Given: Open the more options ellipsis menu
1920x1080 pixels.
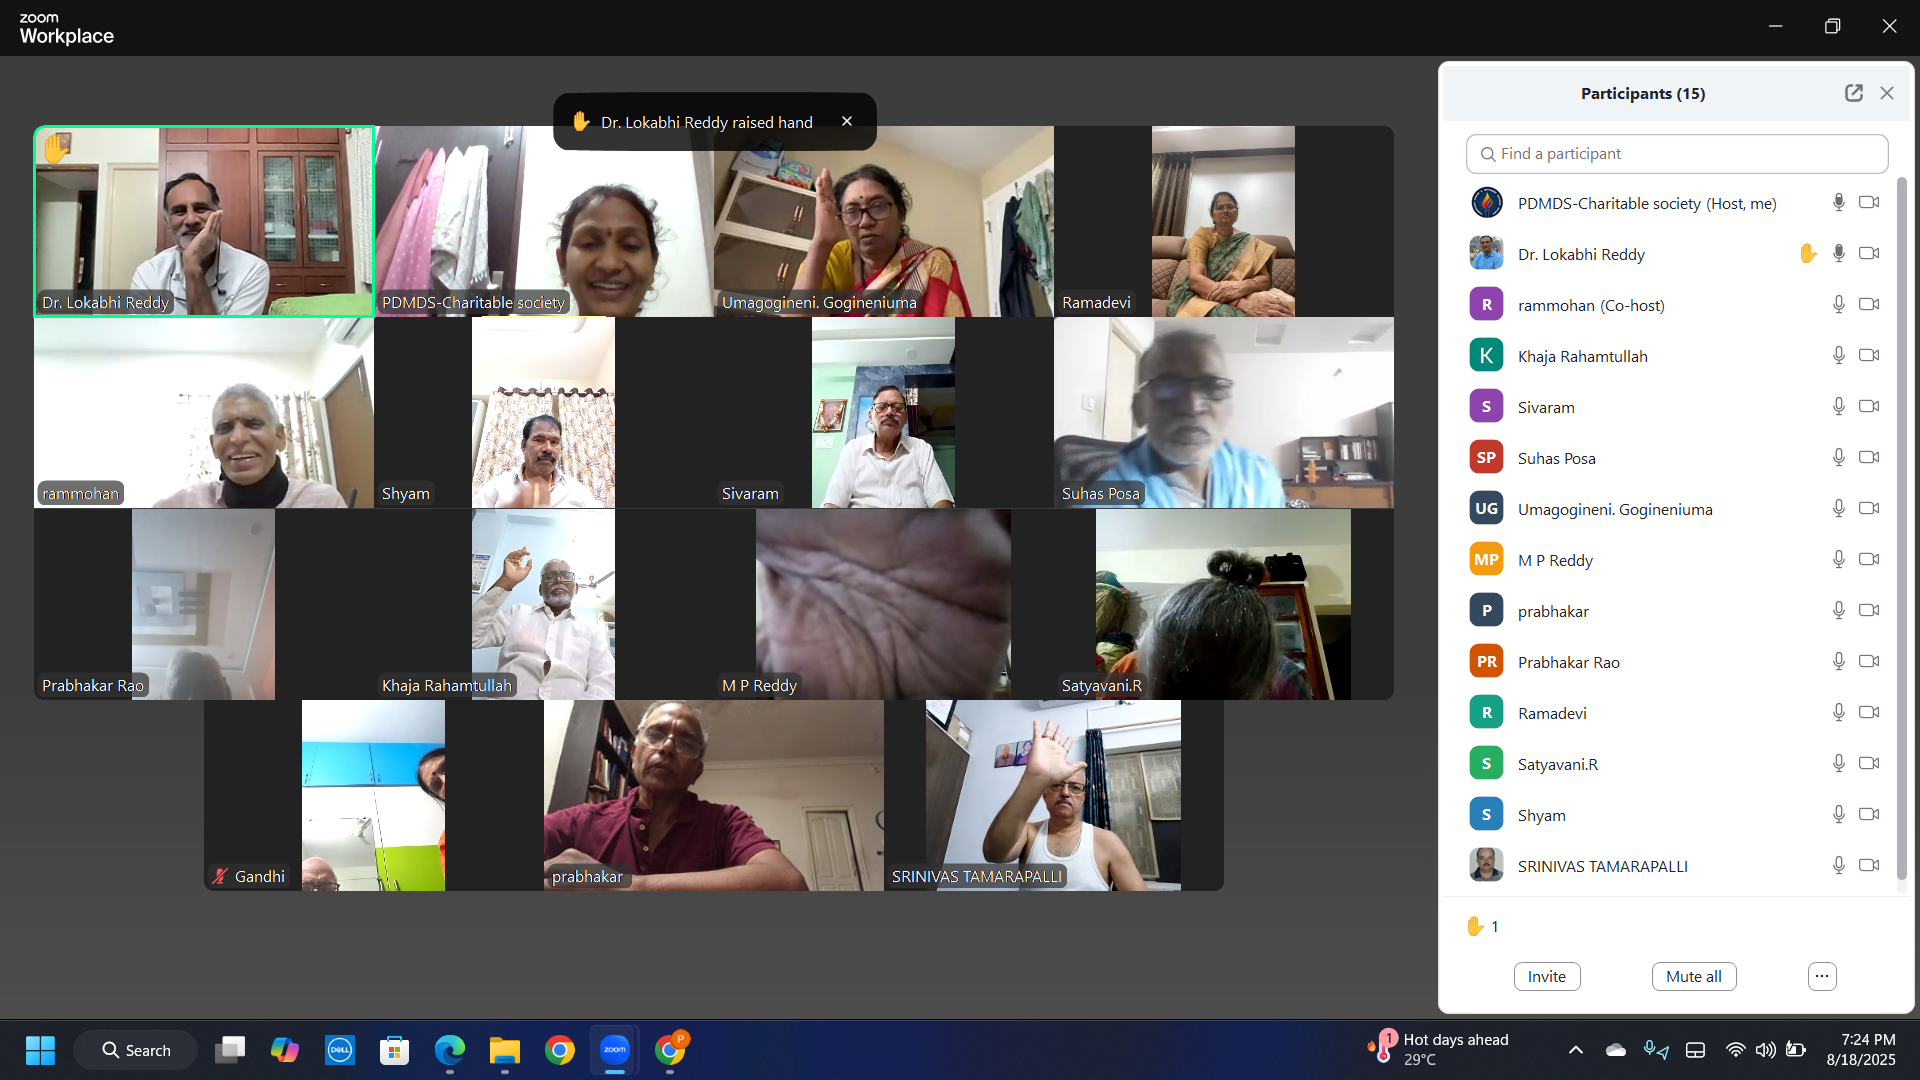Looking at the screenshot, I should [1822, 977].
